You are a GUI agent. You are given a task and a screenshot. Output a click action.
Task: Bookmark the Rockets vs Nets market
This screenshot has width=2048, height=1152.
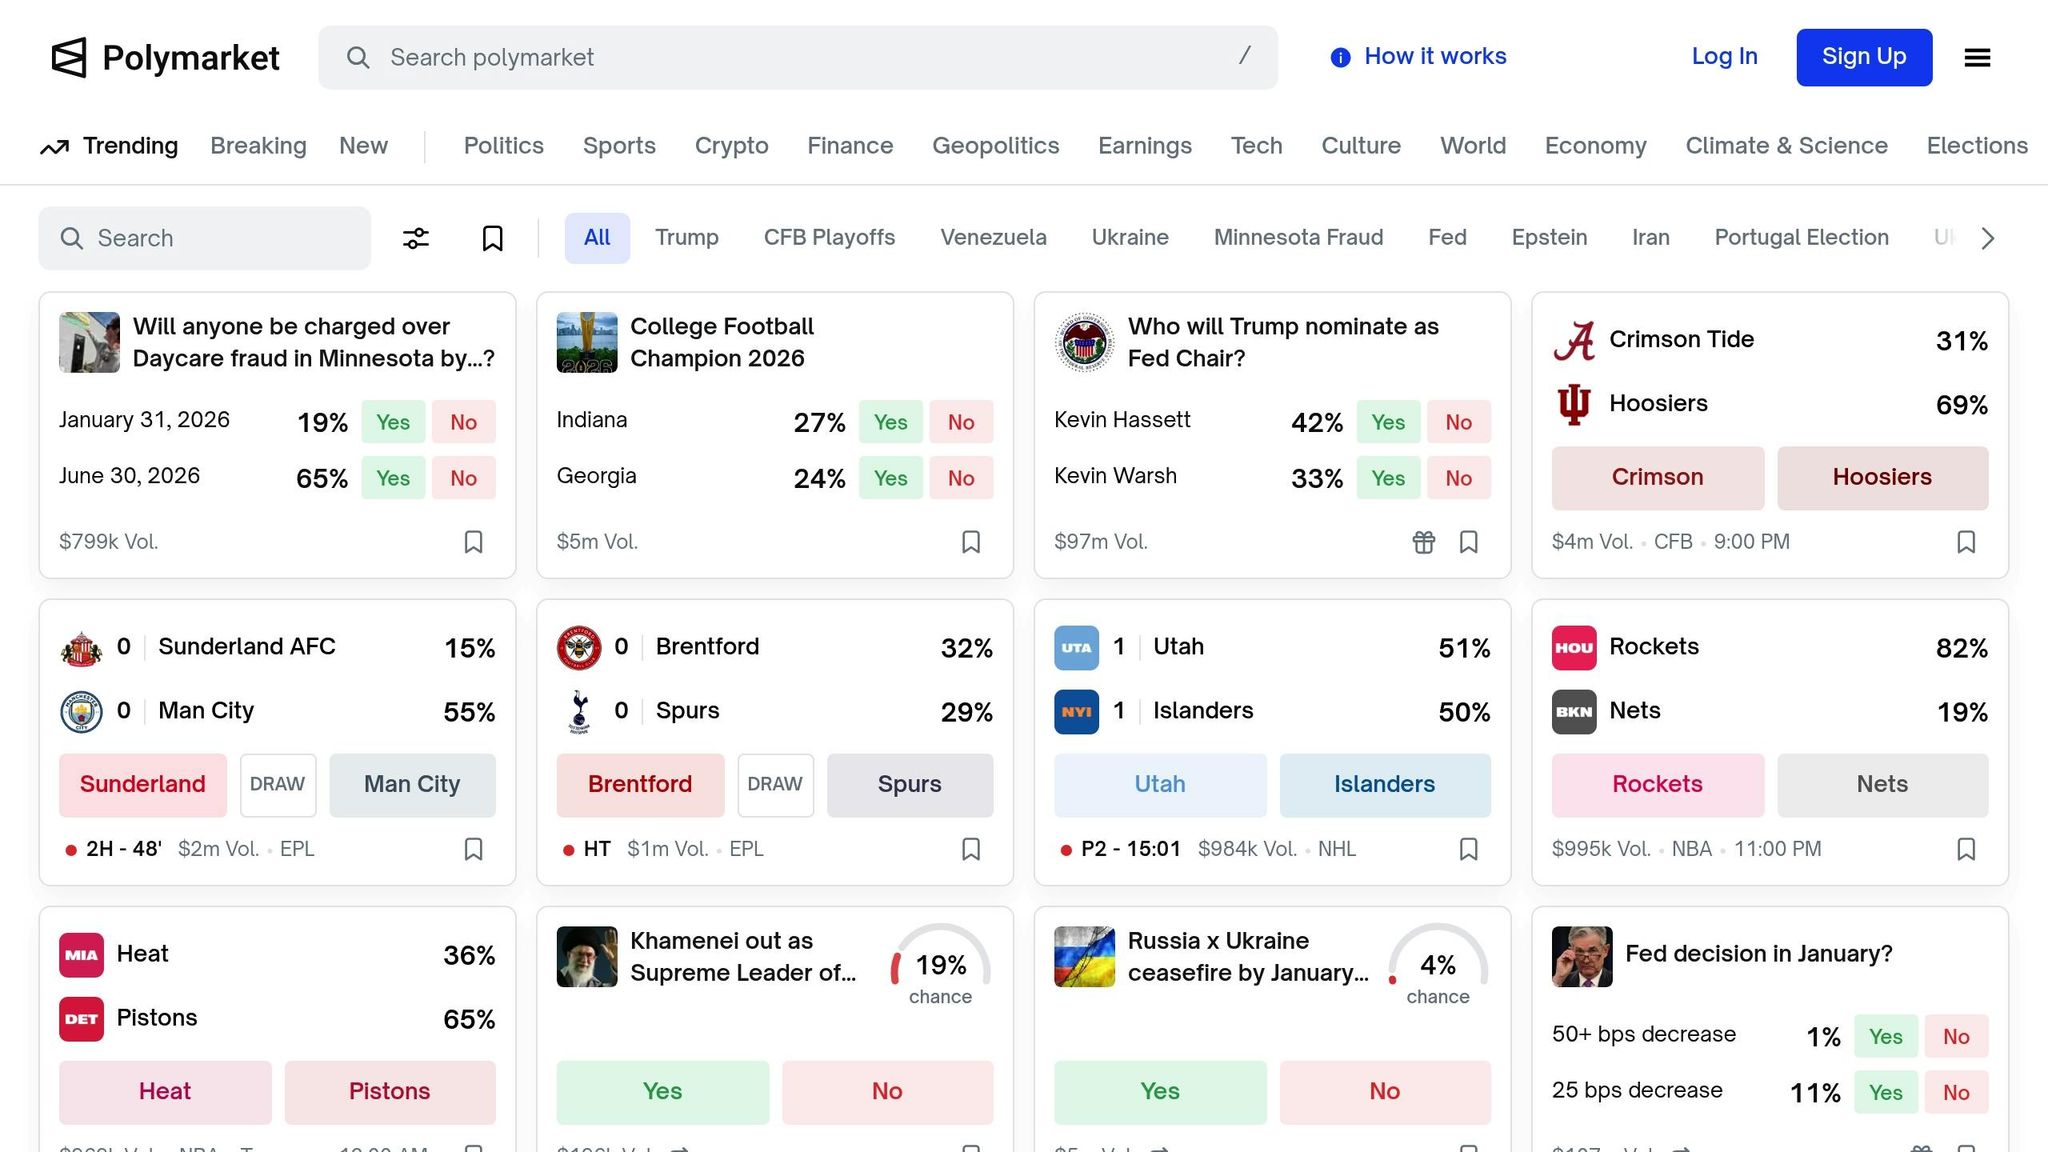(1966, 849)
